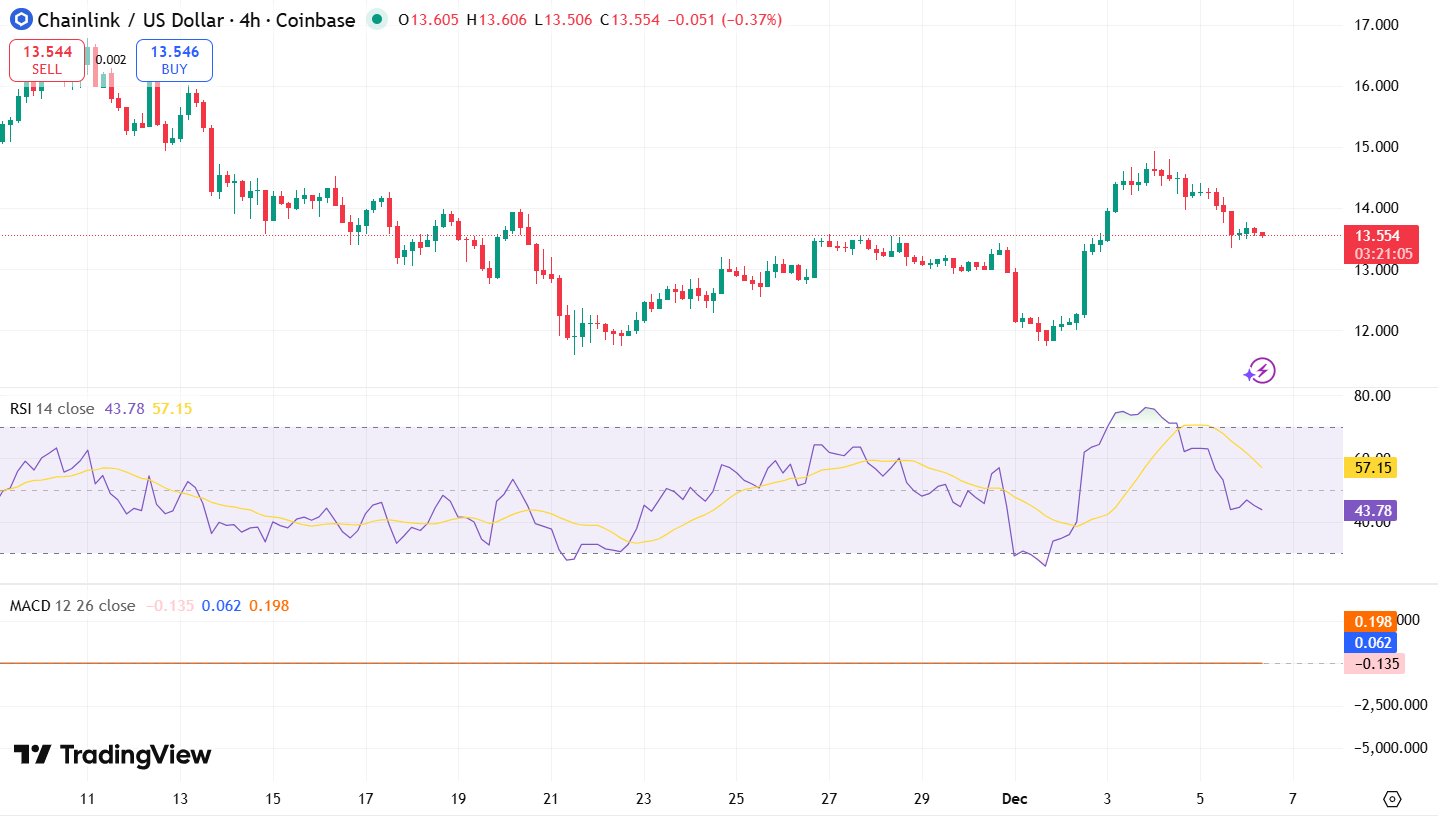The image size is (1438, 818).
Task: Click the red SELL button showing 13.544
Action: pyautogui.click(x=46, y=60)
